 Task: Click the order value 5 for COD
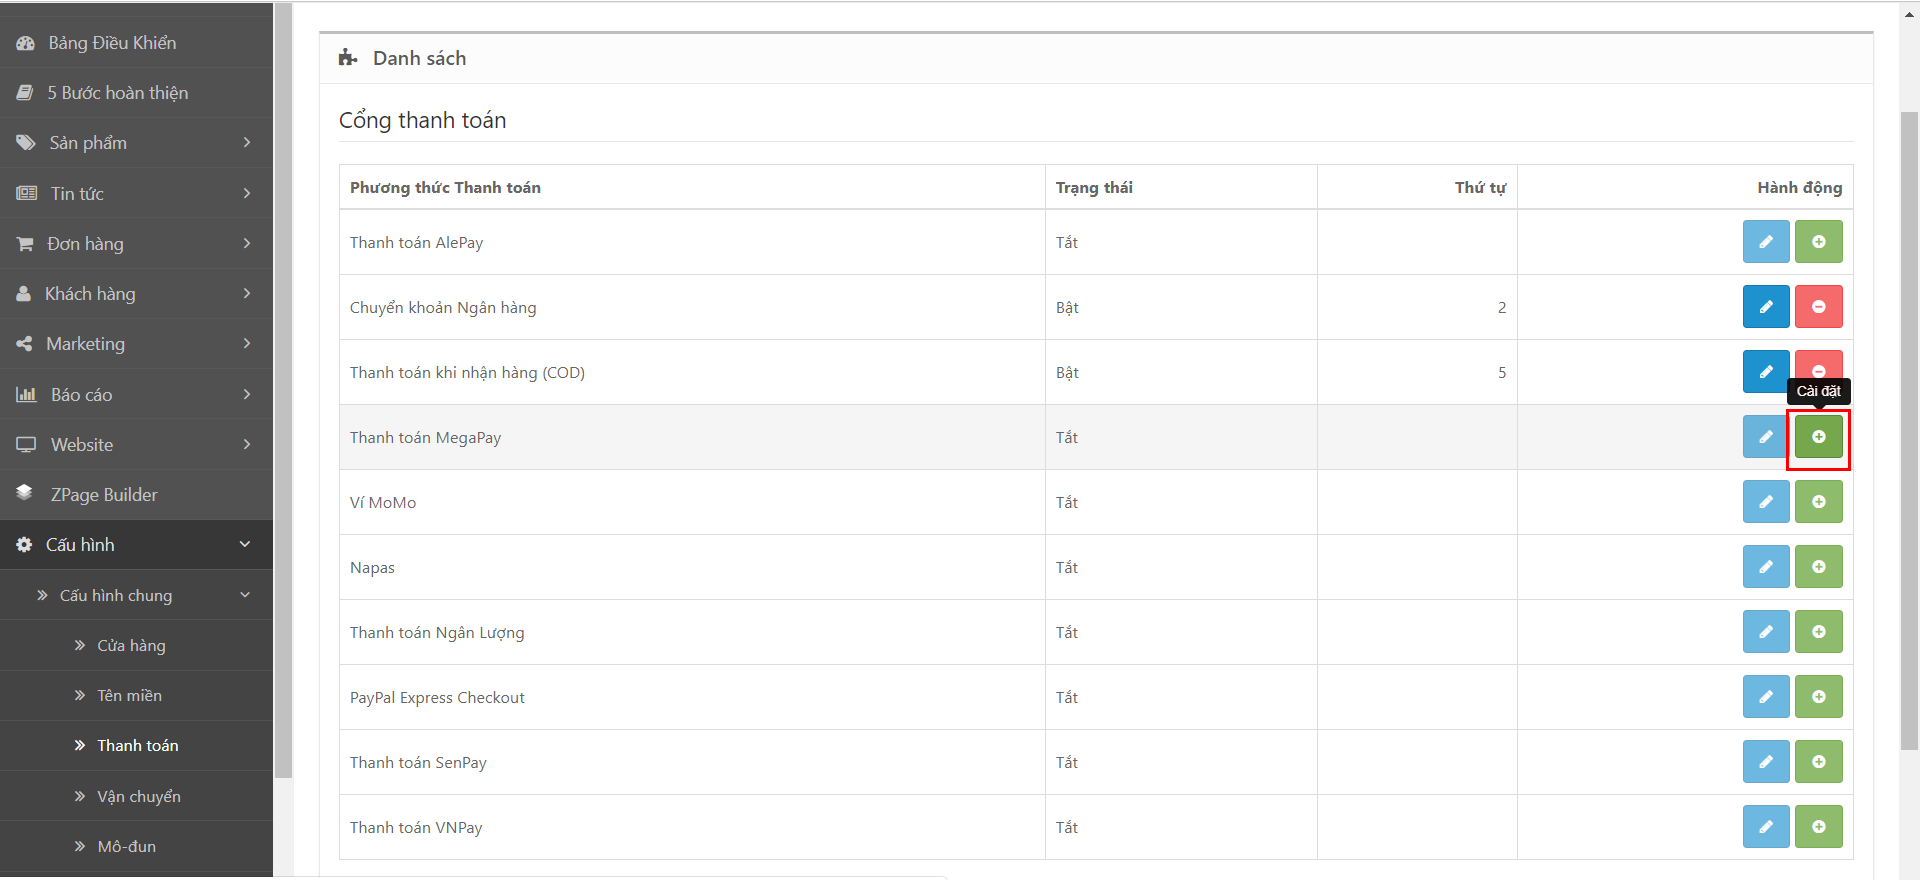[1502, 372]
